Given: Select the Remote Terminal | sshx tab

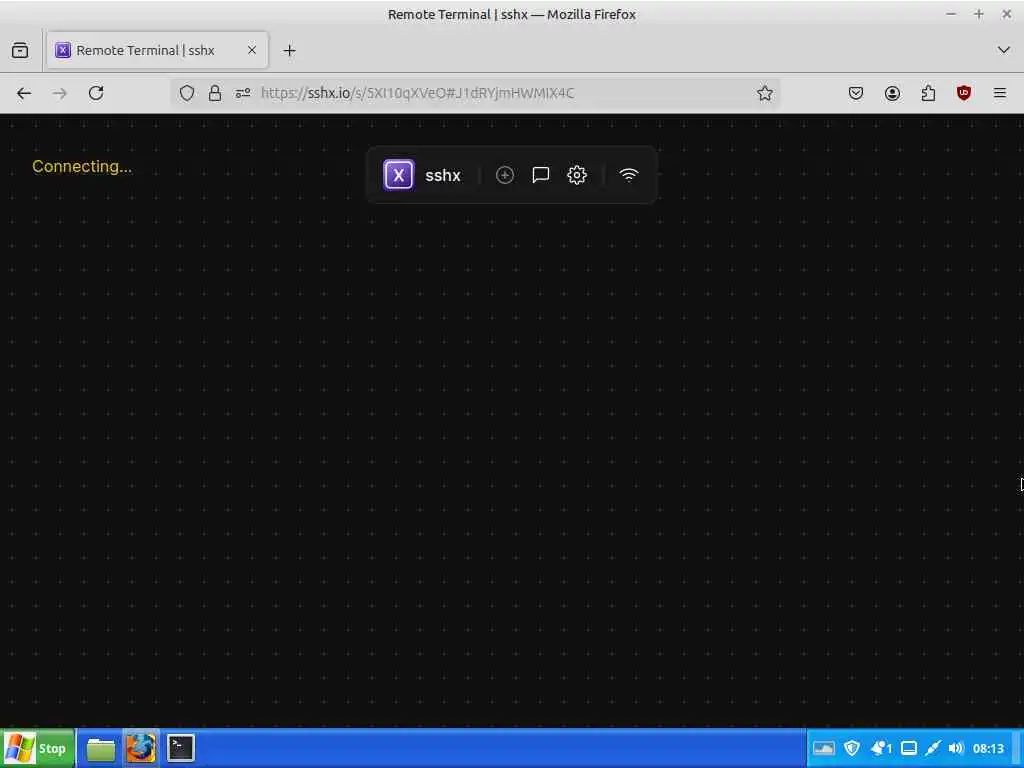Looking at the screenshot, I should pyautogui.click(x=157, y=50).
